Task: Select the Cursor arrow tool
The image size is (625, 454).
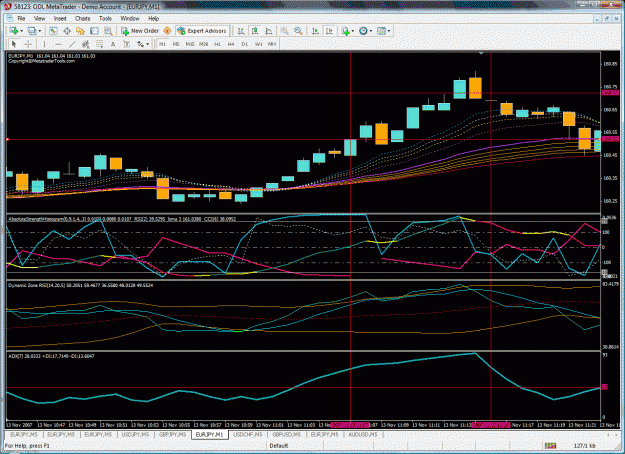Action: (14, 44)
